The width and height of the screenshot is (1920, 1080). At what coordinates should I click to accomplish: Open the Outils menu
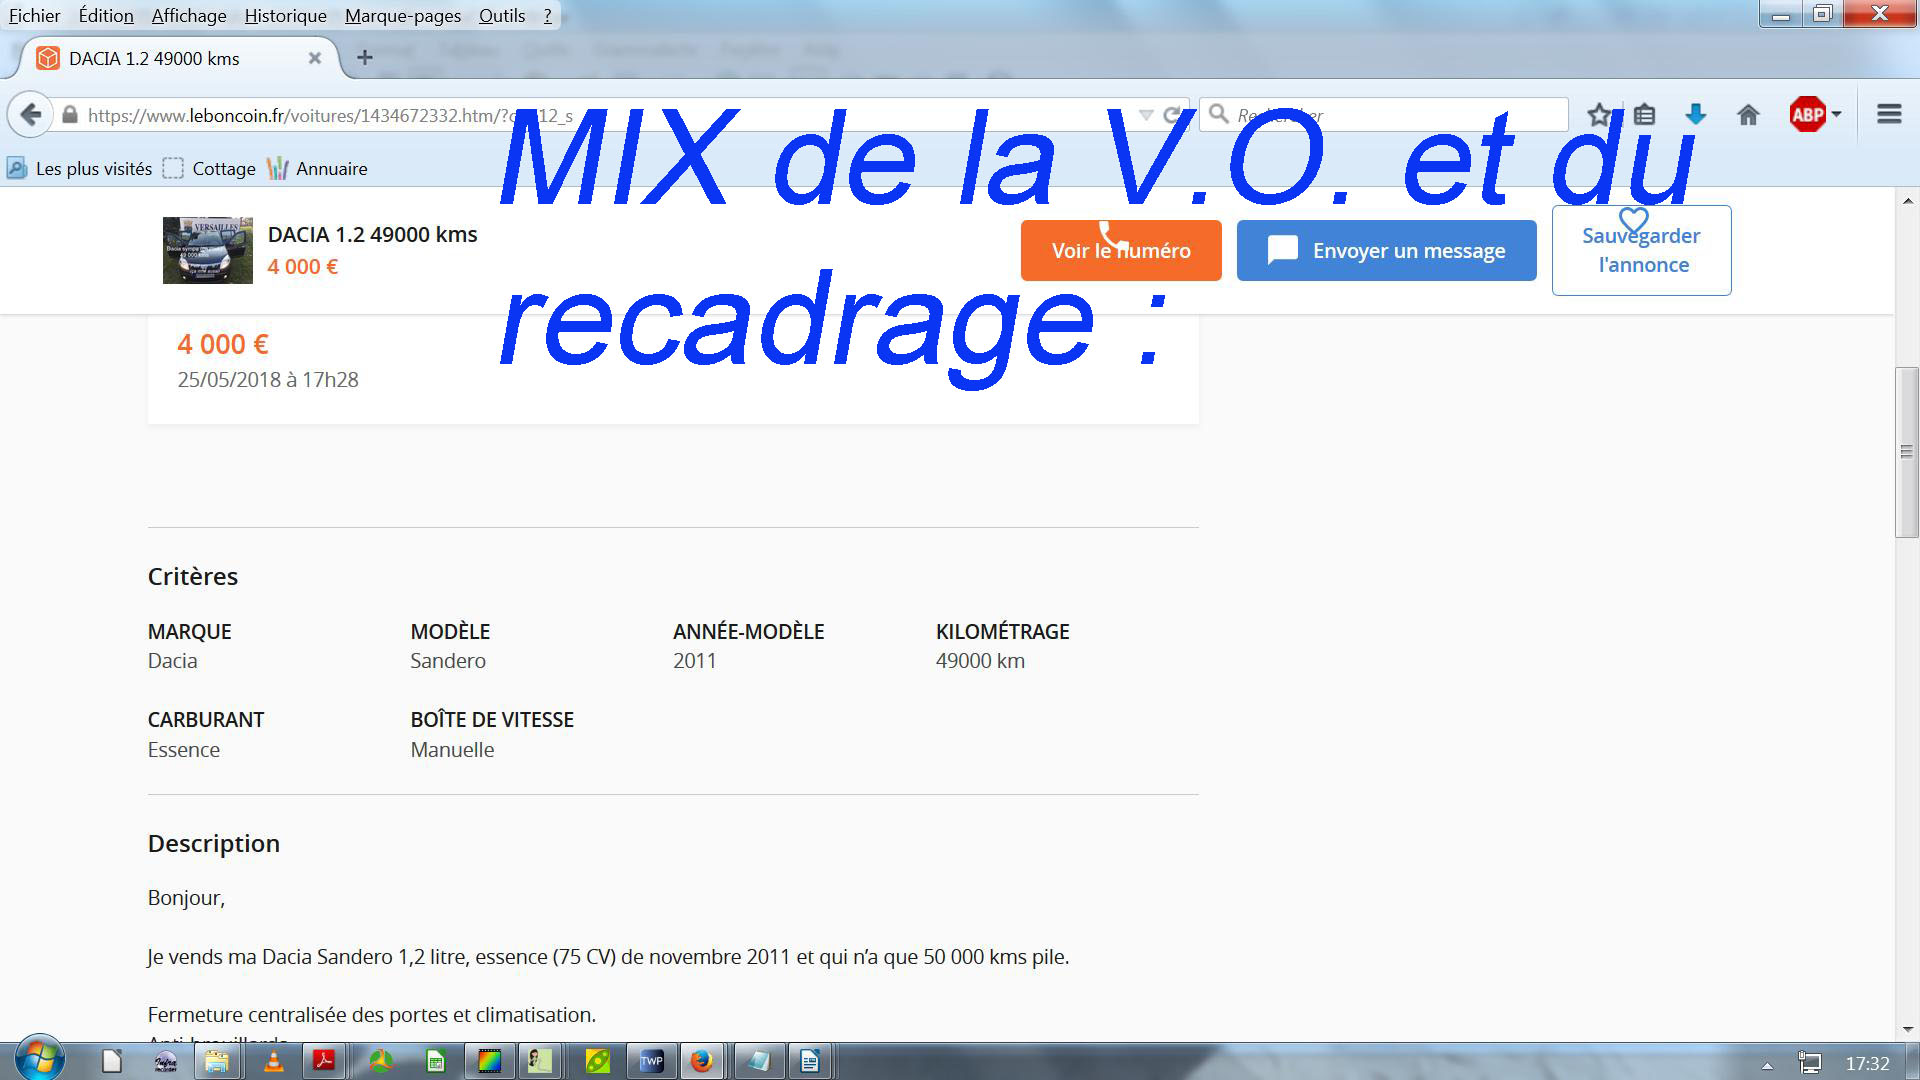coord(502,15)
